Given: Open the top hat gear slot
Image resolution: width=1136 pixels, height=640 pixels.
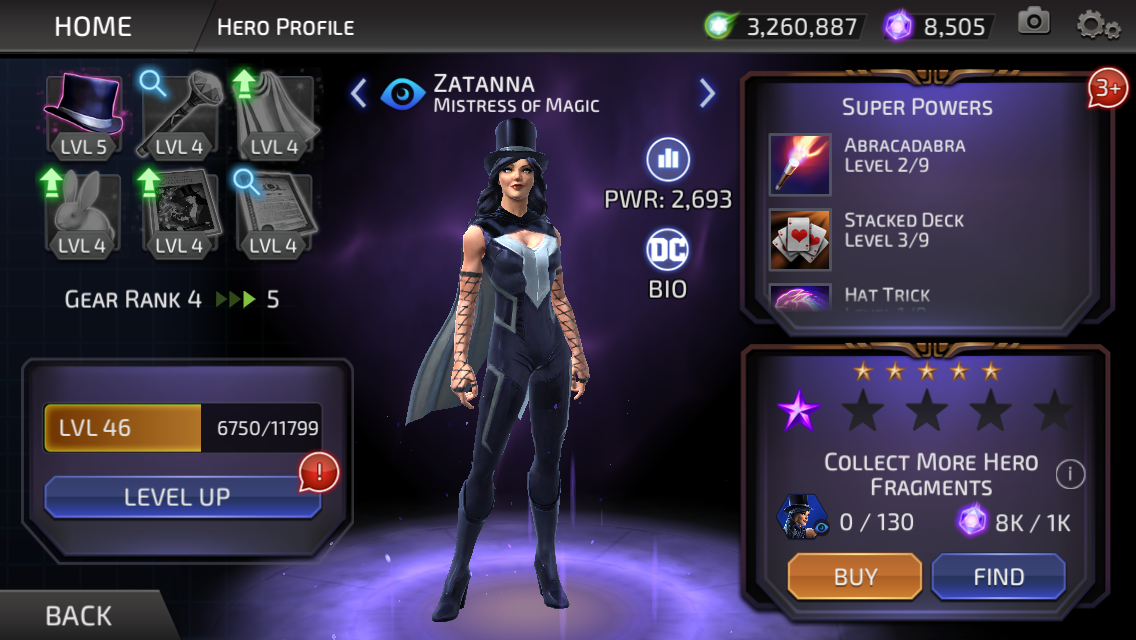Looking at the screenshot, I should (83, 115).
